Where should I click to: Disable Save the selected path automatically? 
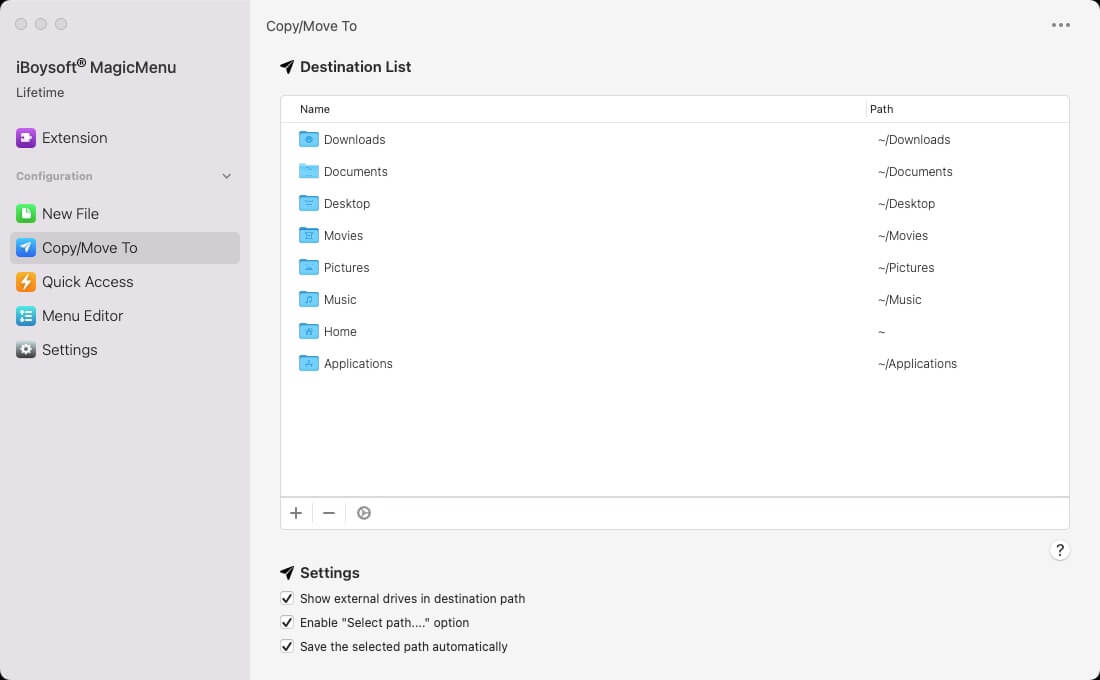pos(287,646)
